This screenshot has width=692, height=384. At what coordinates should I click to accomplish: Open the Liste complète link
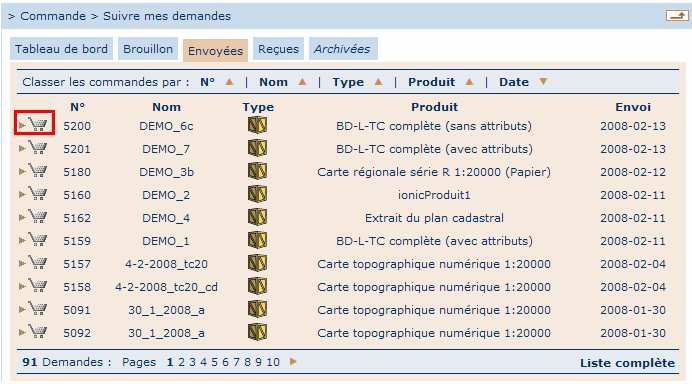point(628,363)
